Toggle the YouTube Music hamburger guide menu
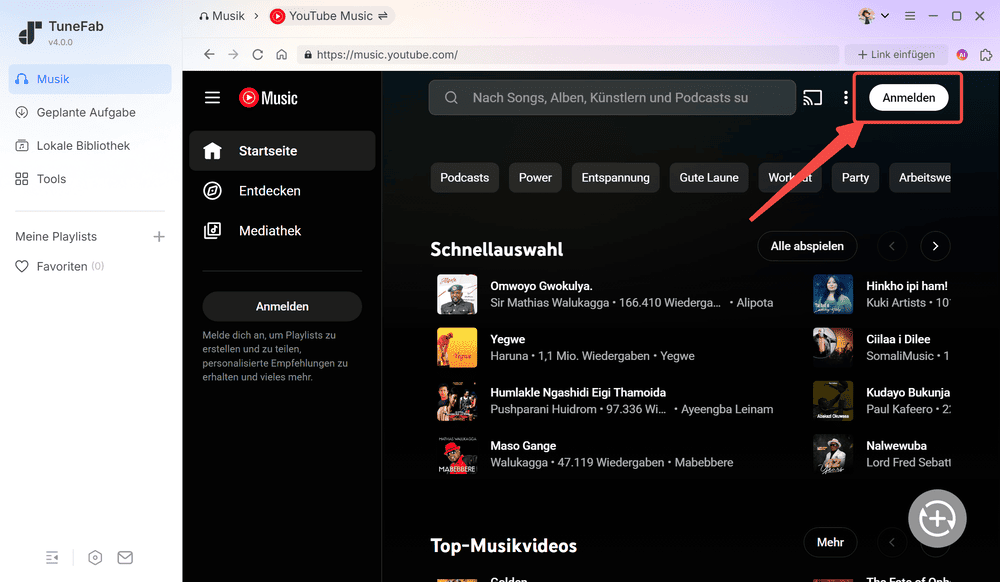1000x582 pixels. coord(212,98)
